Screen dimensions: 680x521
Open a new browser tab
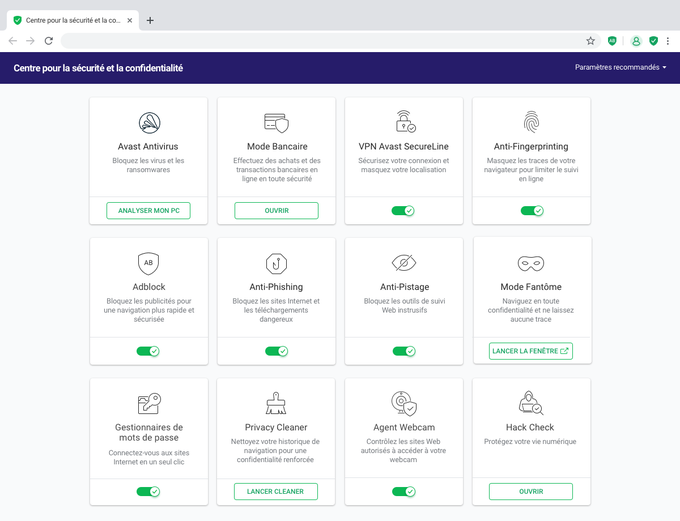[x=150, y=20]
